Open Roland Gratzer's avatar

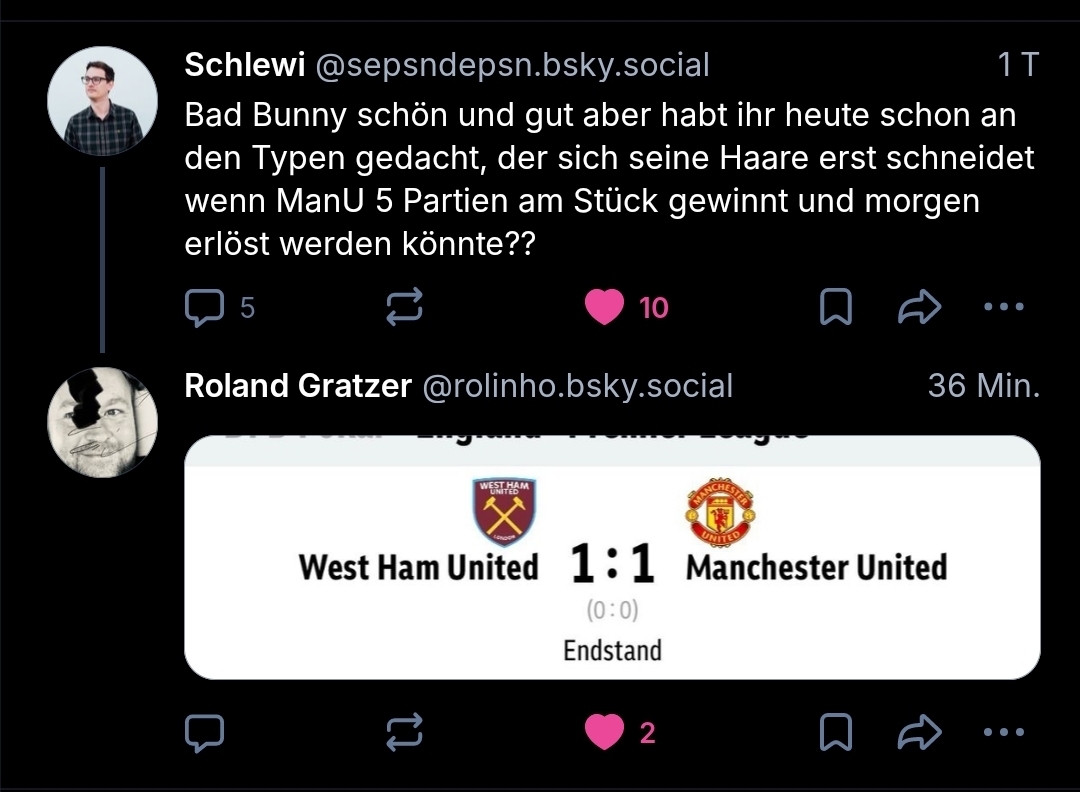pos(102,422)
